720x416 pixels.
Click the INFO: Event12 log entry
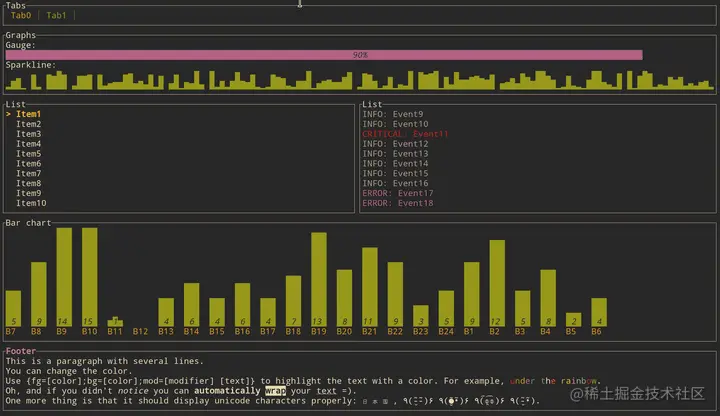(x=395, y=144)
